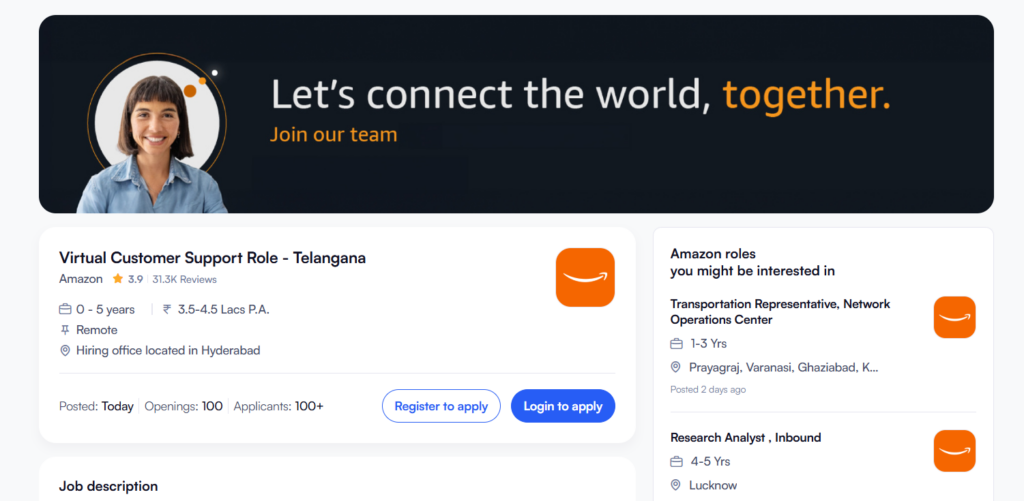Image resolution: width=1024 pixels, height=501 pixels.
Task: Click the location marker beside Hyderabad office
Action: (66, 351)
